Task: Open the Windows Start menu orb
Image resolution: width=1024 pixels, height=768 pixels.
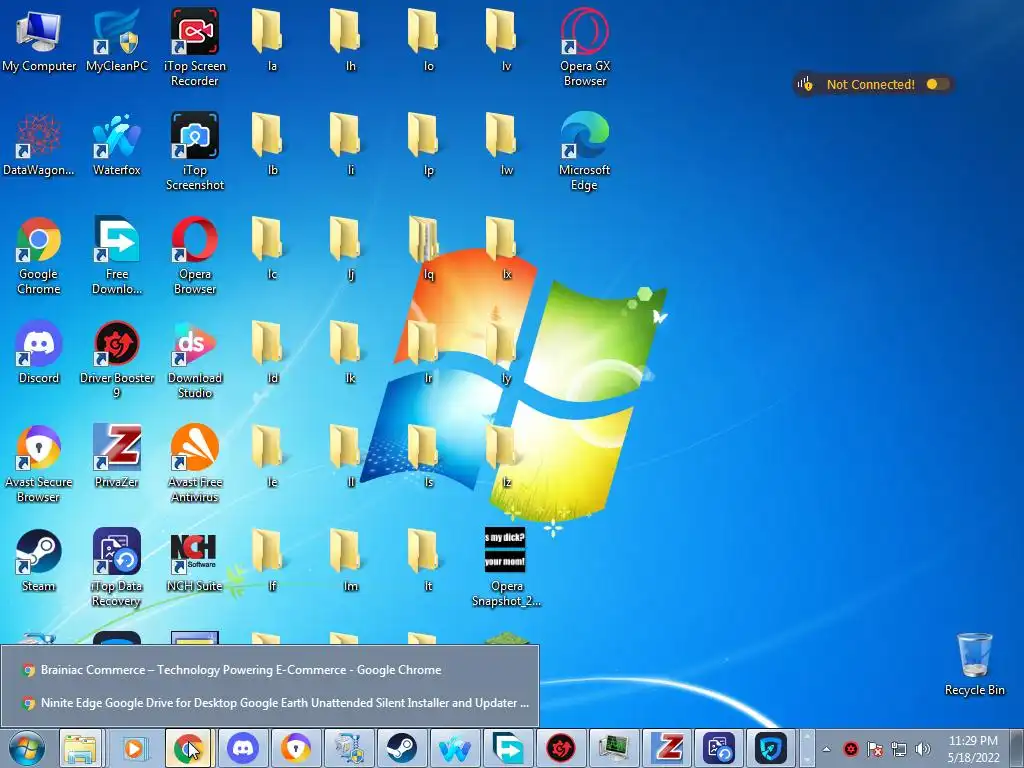Action: coord(27,748)
